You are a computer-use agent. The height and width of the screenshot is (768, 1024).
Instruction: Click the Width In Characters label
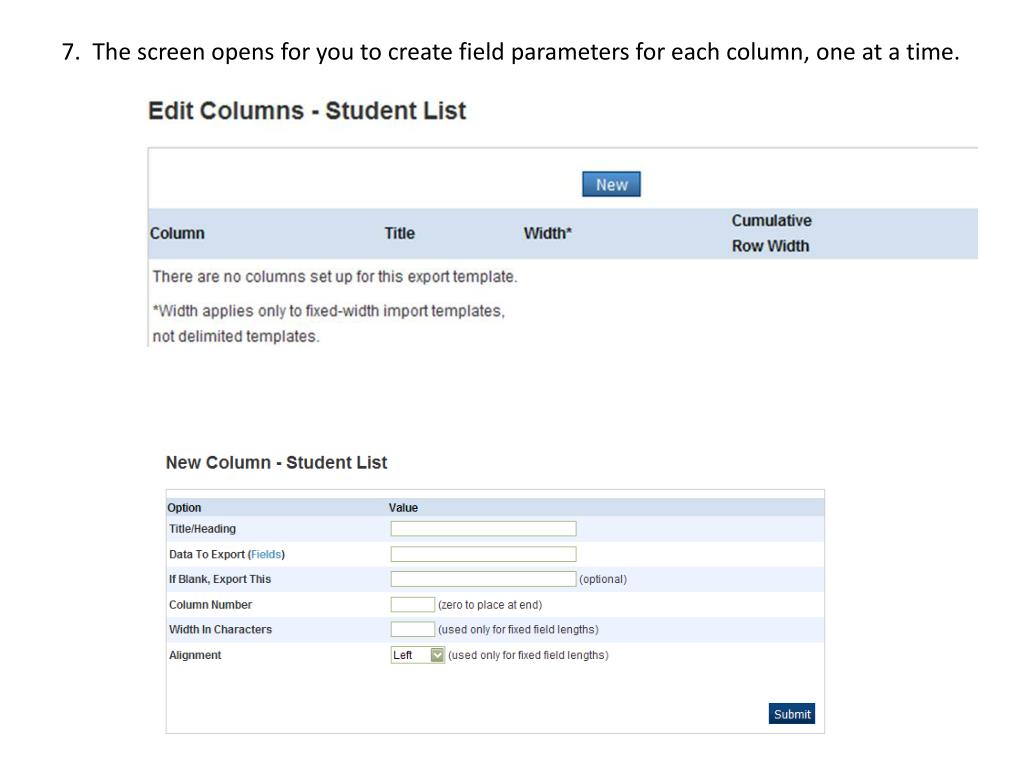click(220, 629)
